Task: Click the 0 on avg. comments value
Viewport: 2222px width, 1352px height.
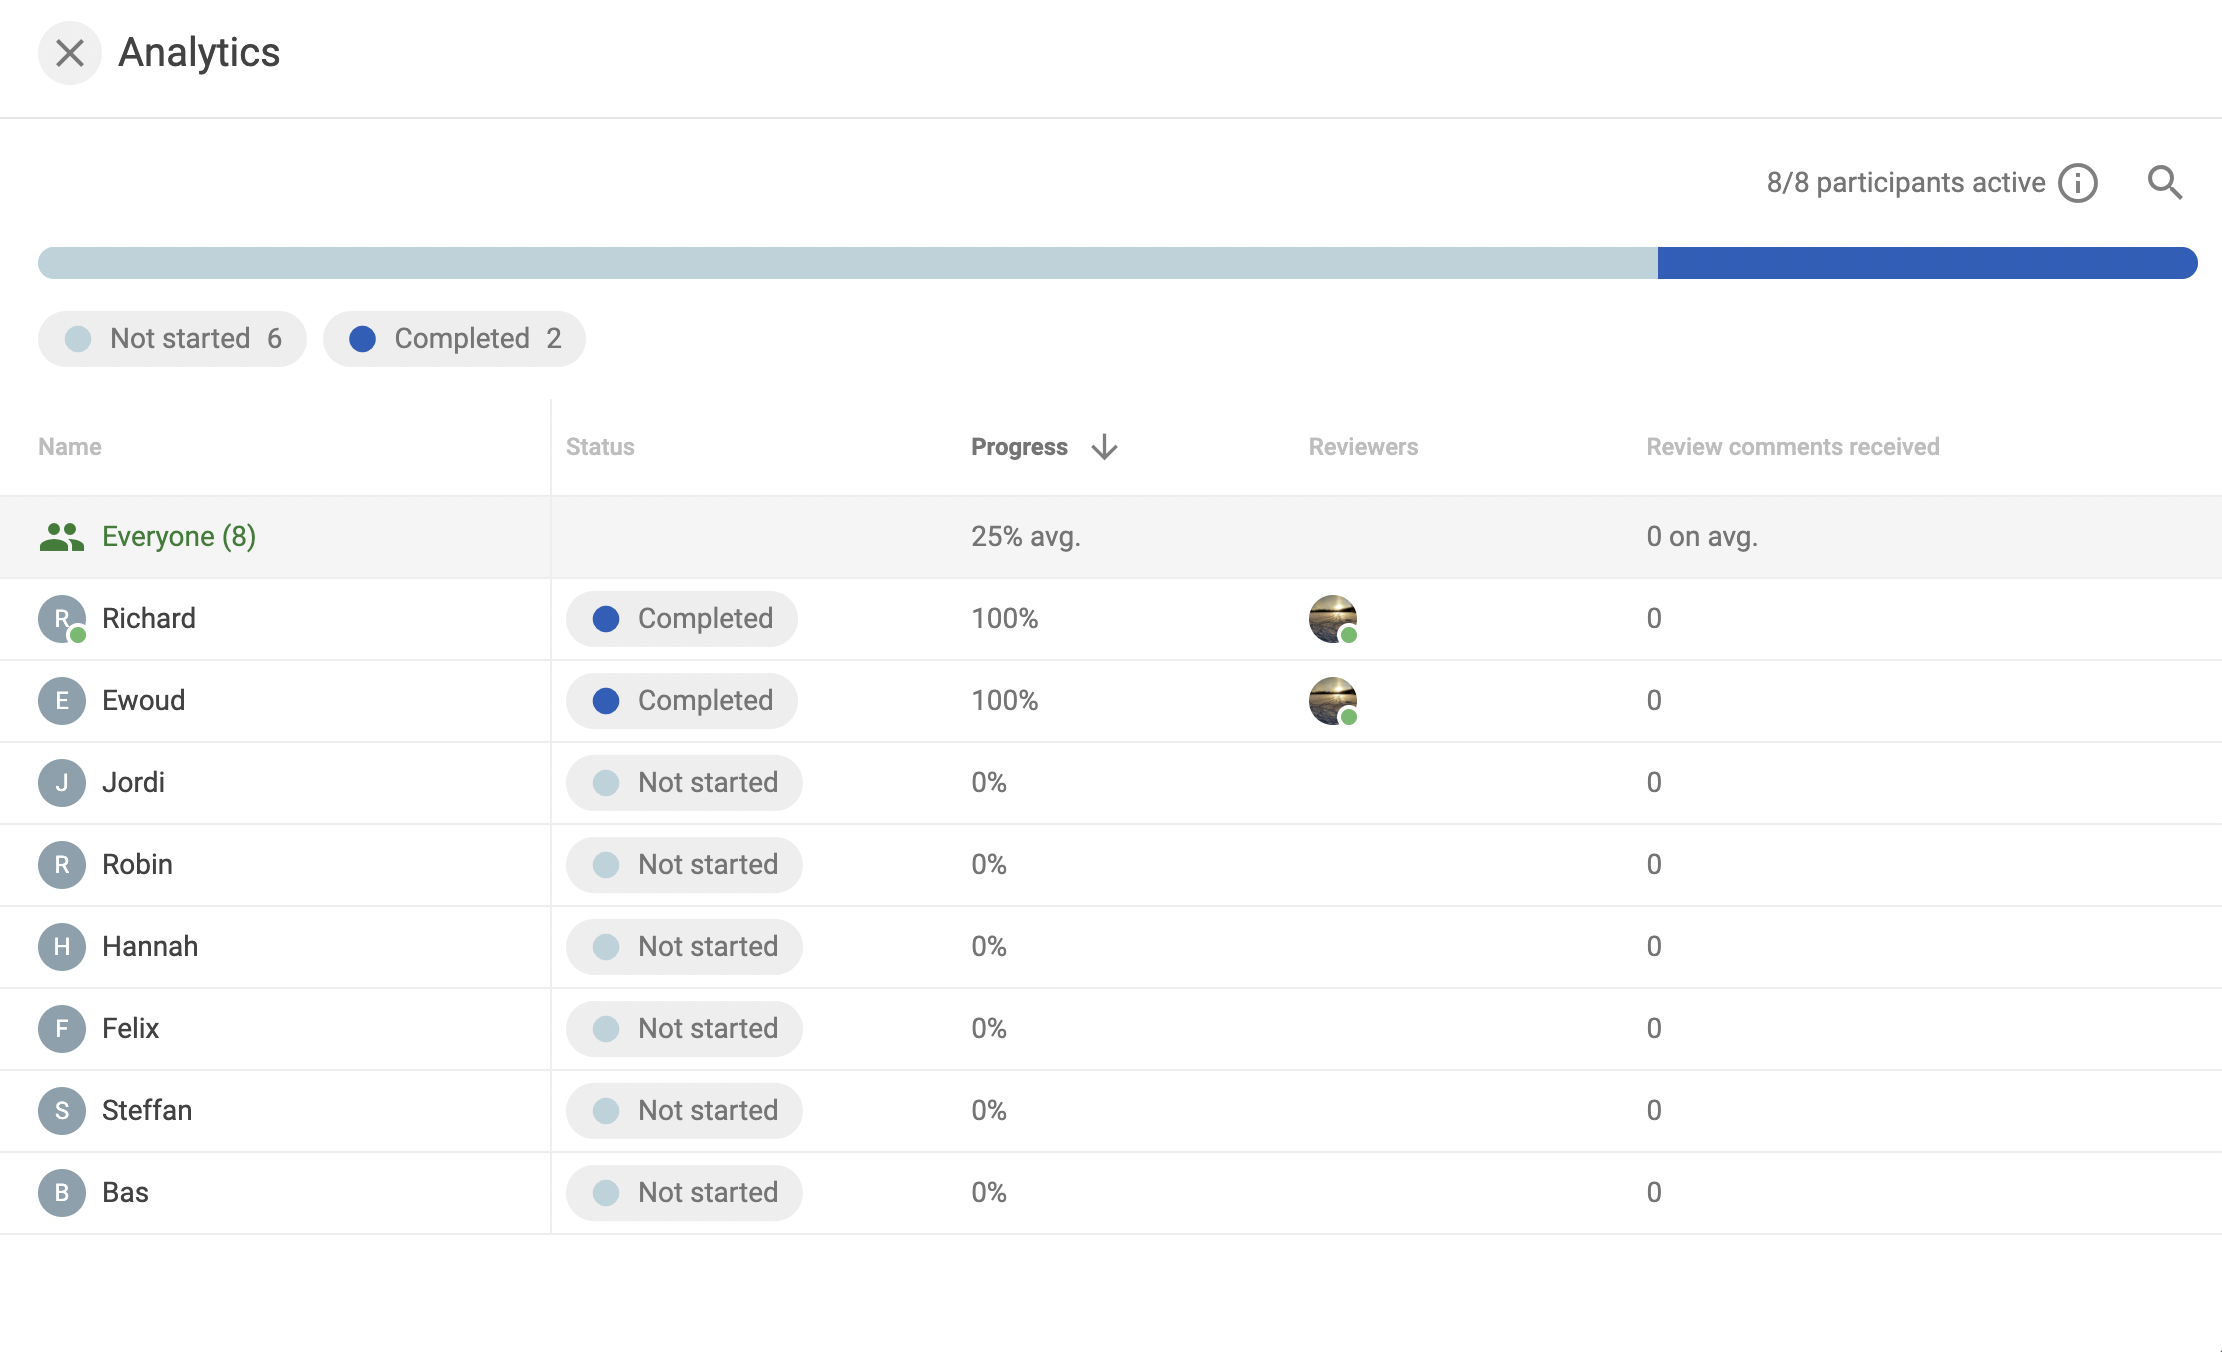Action: coord(1702,537)
